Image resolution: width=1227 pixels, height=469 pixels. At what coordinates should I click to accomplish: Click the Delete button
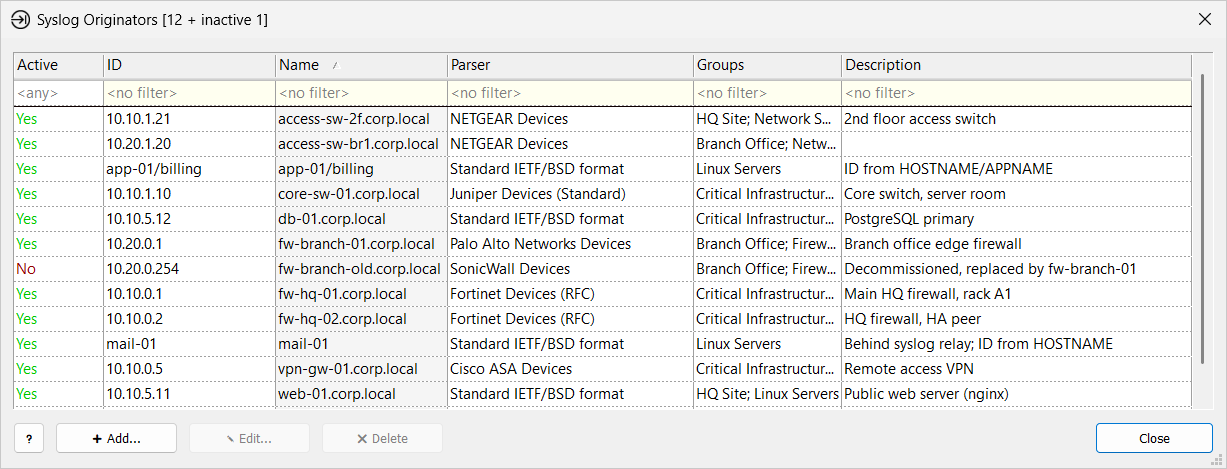(382, 438)
